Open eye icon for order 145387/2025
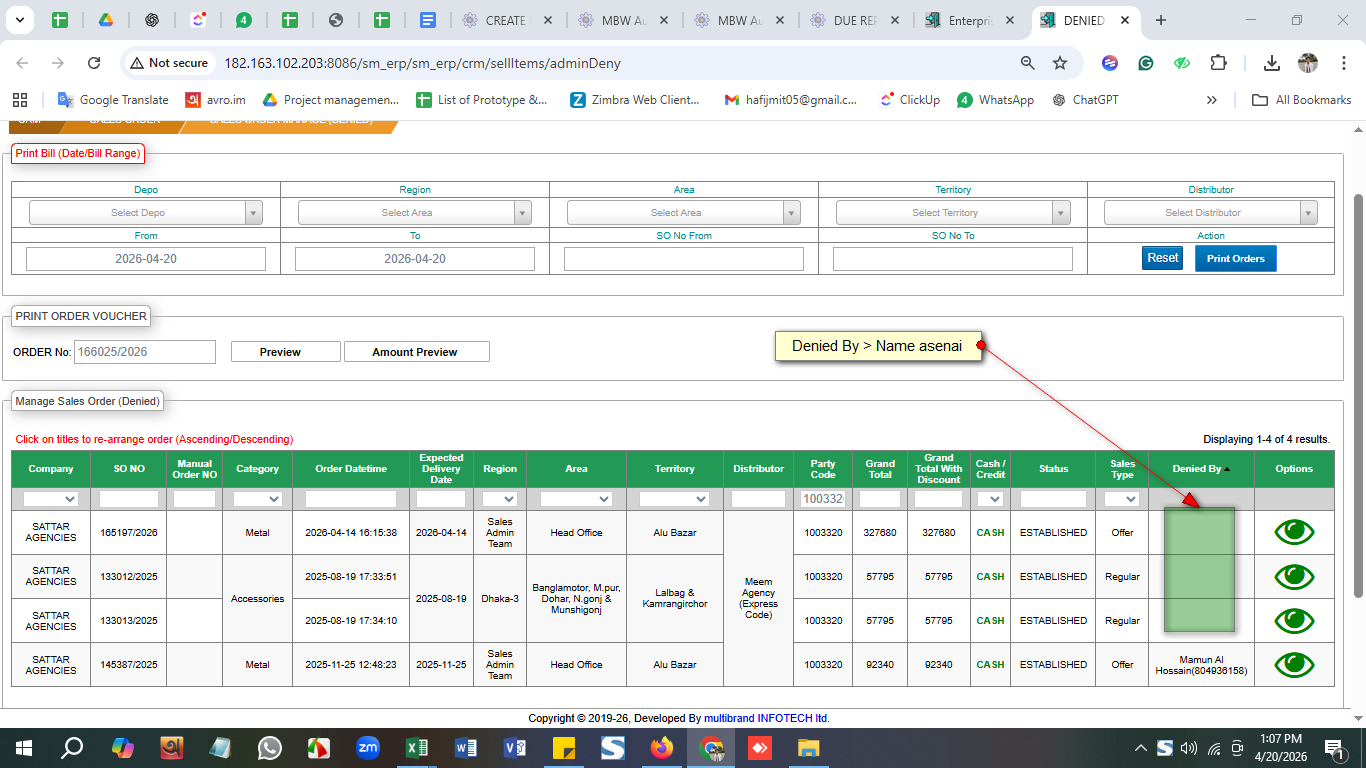Screen dimensions: 1366x768 [1294, 664]
